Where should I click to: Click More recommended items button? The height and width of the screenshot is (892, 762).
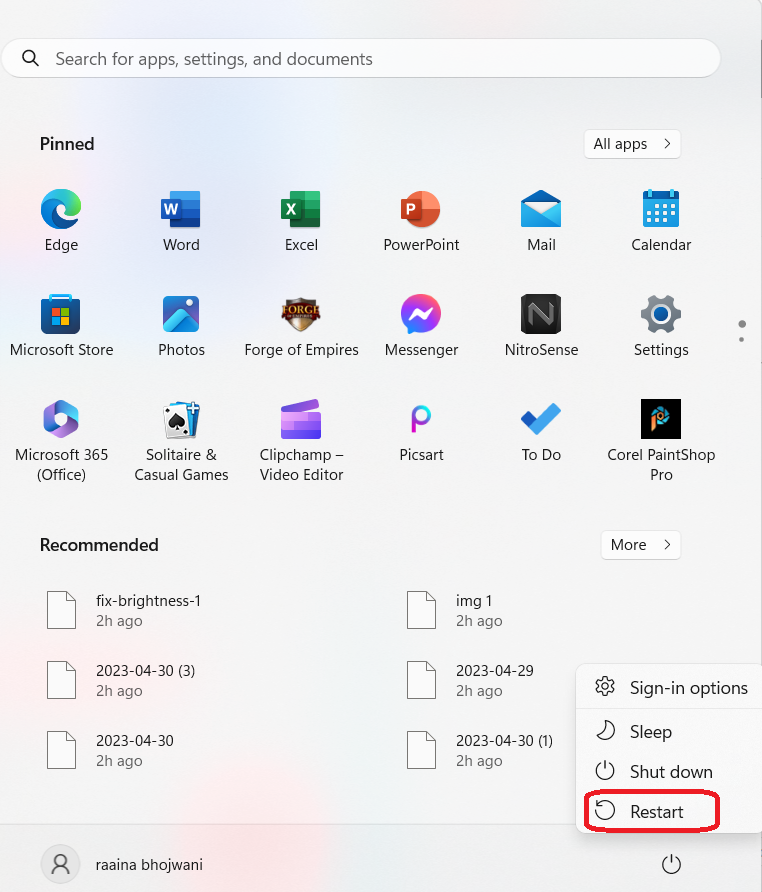pyautogui.click(x=640, y=545)
